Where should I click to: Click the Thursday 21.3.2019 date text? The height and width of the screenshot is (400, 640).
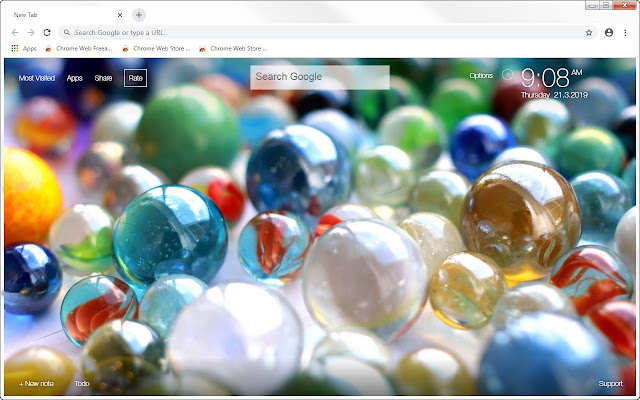pyautogui.click(x=554, y=95)
